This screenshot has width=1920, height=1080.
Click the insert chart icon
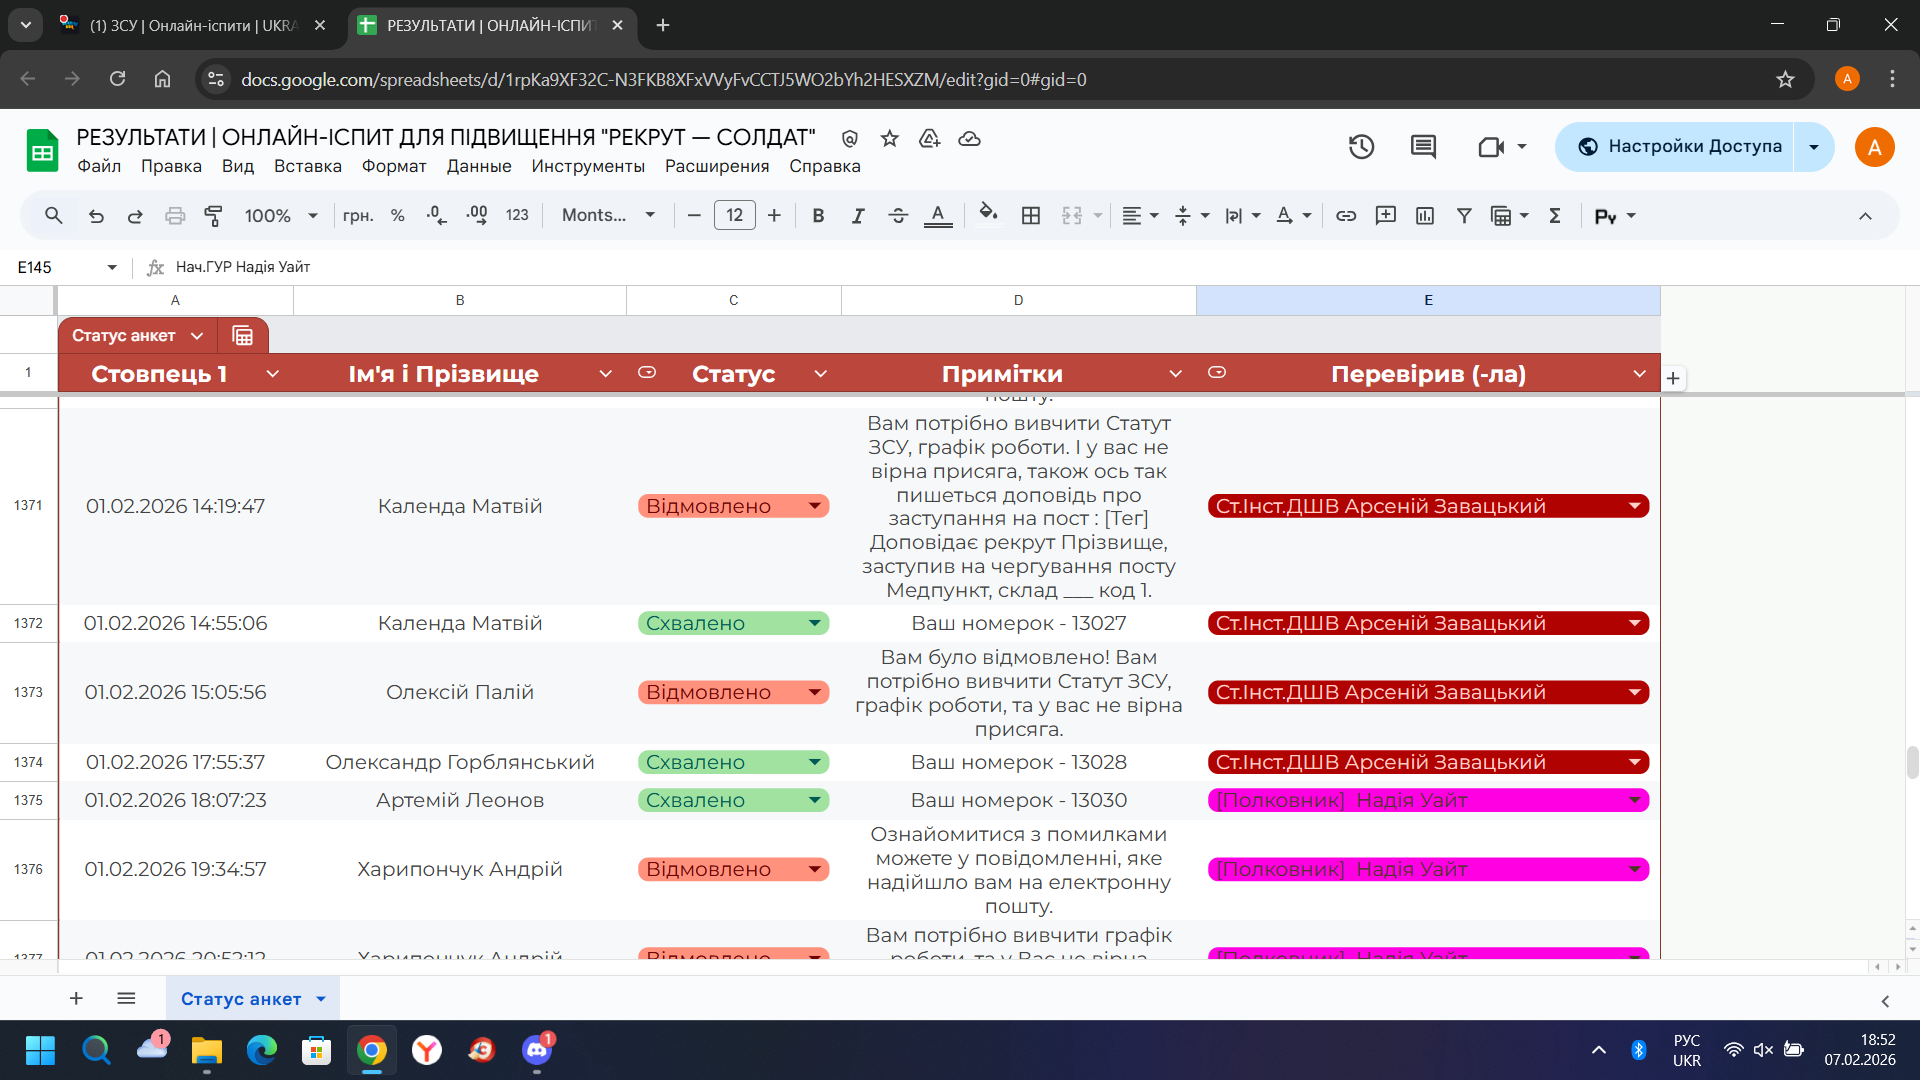(x=1425, y=215)
